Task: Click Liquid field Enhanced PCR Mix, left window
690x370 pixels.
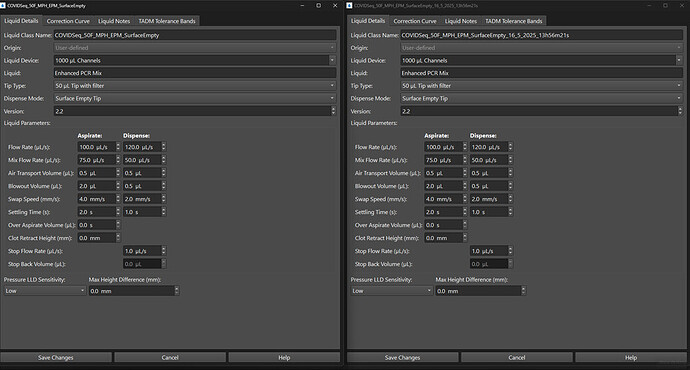Action: pos(195,73)
